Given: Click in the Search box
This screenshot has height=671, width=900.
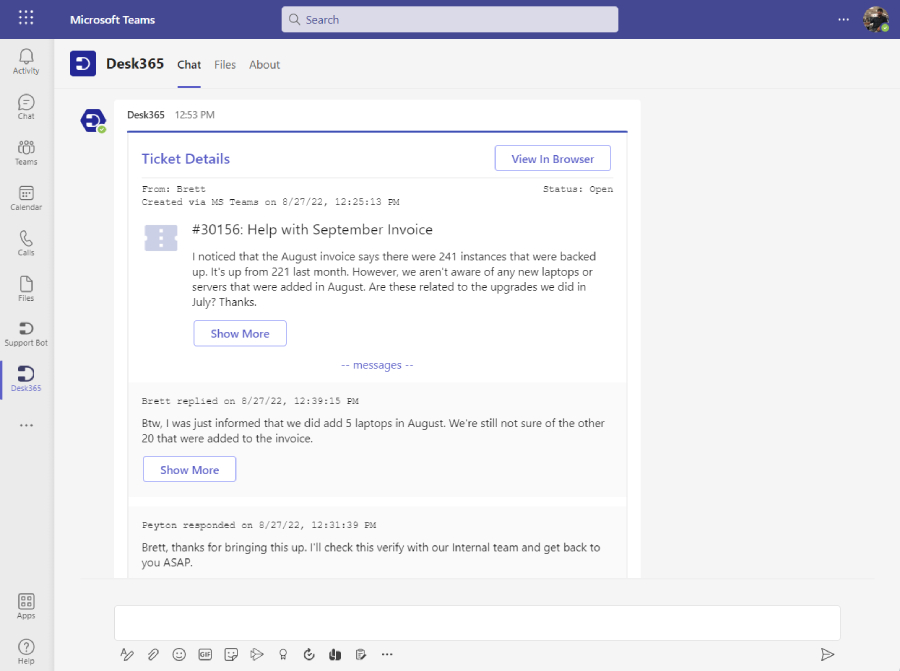Looking at the screenshot, I should (x=450, y=20).
